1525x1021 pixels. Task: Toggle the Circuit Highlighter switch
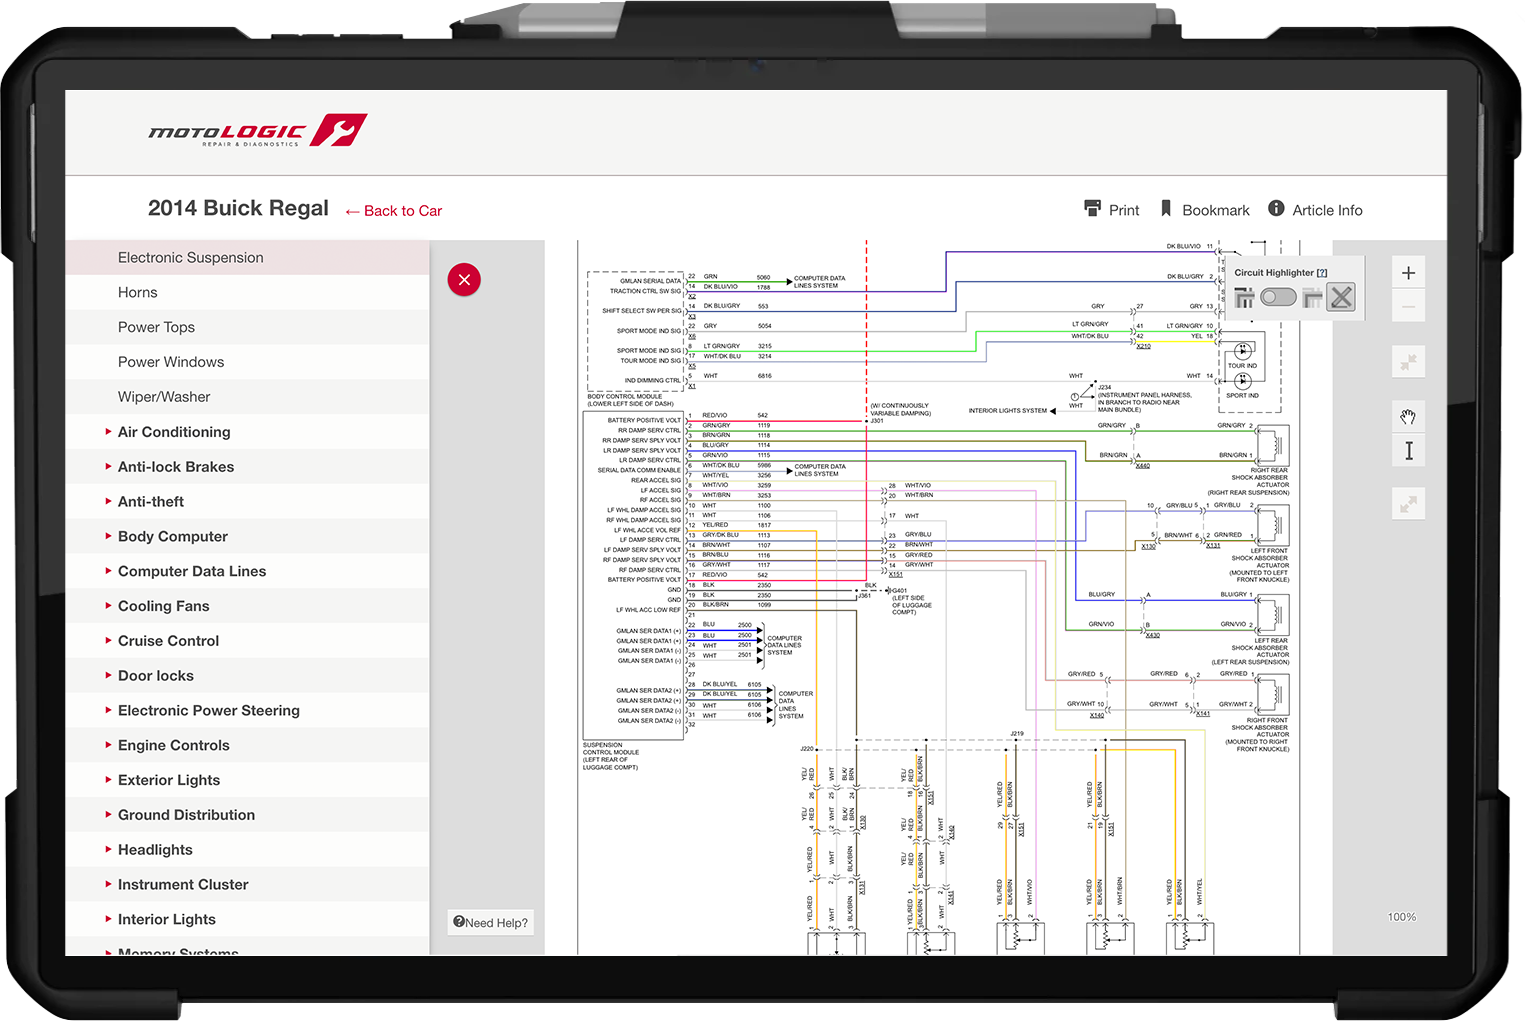pyautogui.click(x=1278, y=297)
